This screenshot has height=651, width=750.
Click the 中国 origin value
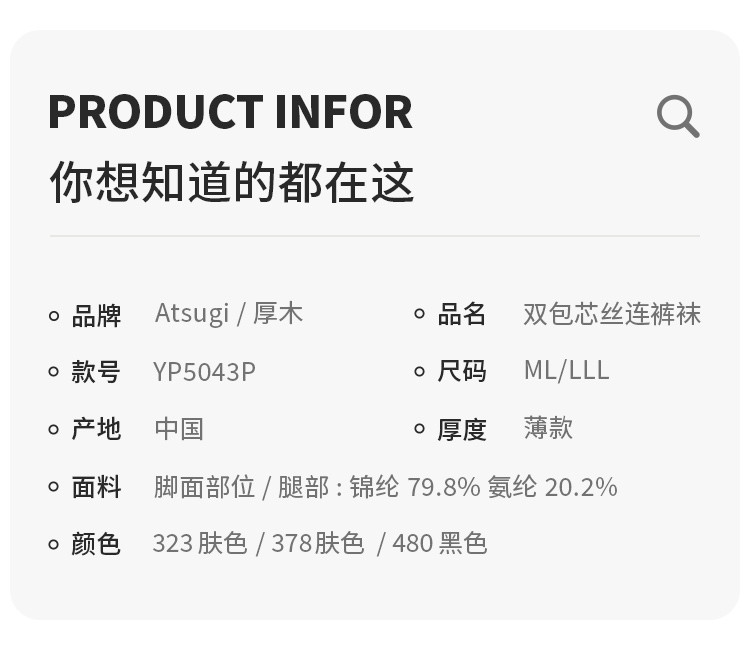pos(179,429)
